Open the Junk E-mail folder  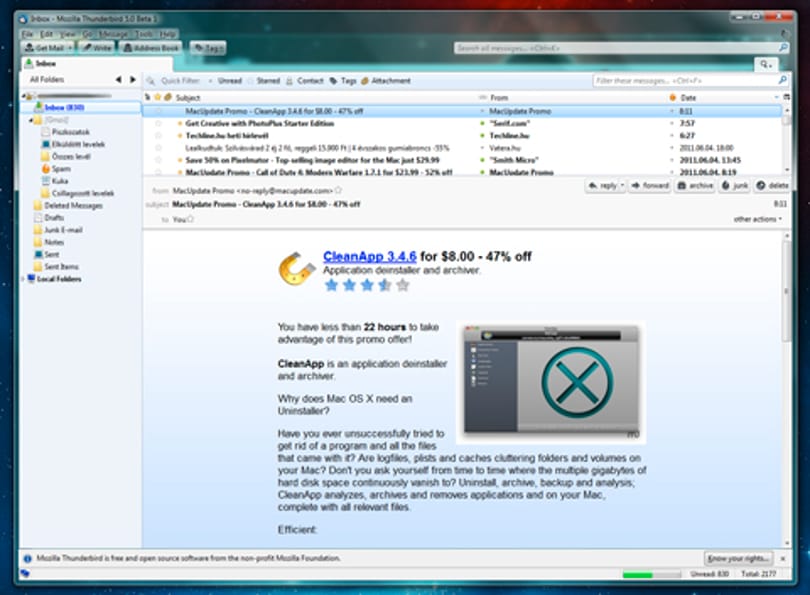tap(63, 230)
